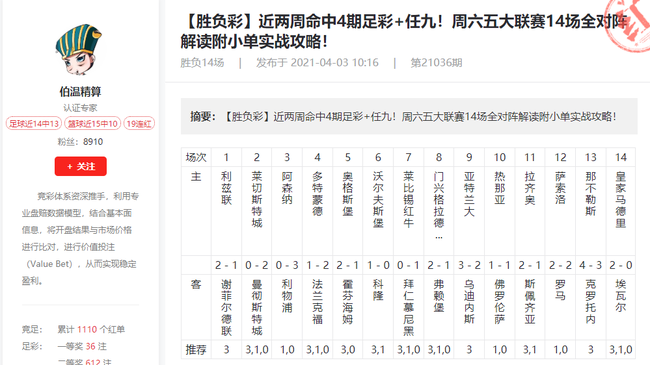The height and width of the screenshot is (365, 650).
Task: Select the 认证专家 label
Action: 80,108
